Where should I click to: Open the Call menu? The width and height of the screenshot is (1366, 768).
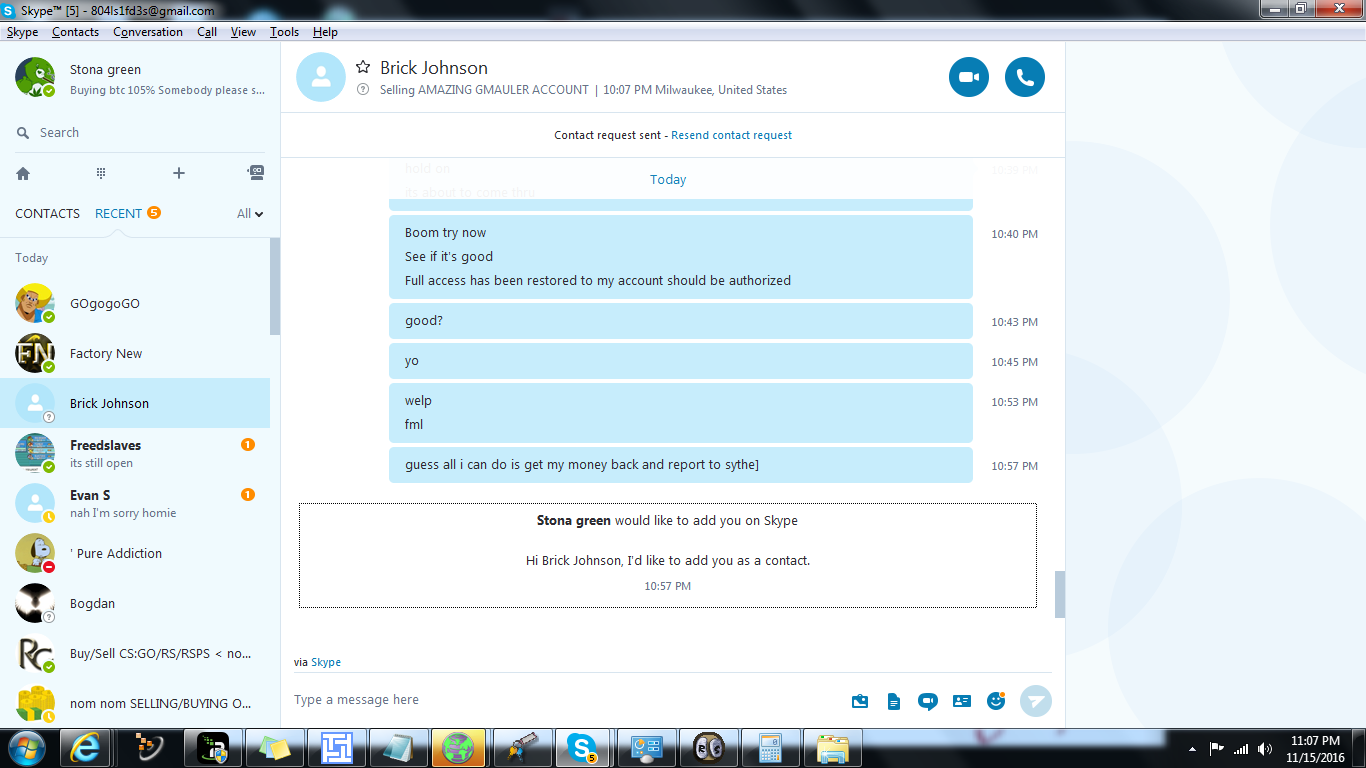click(x=207, y=32)
